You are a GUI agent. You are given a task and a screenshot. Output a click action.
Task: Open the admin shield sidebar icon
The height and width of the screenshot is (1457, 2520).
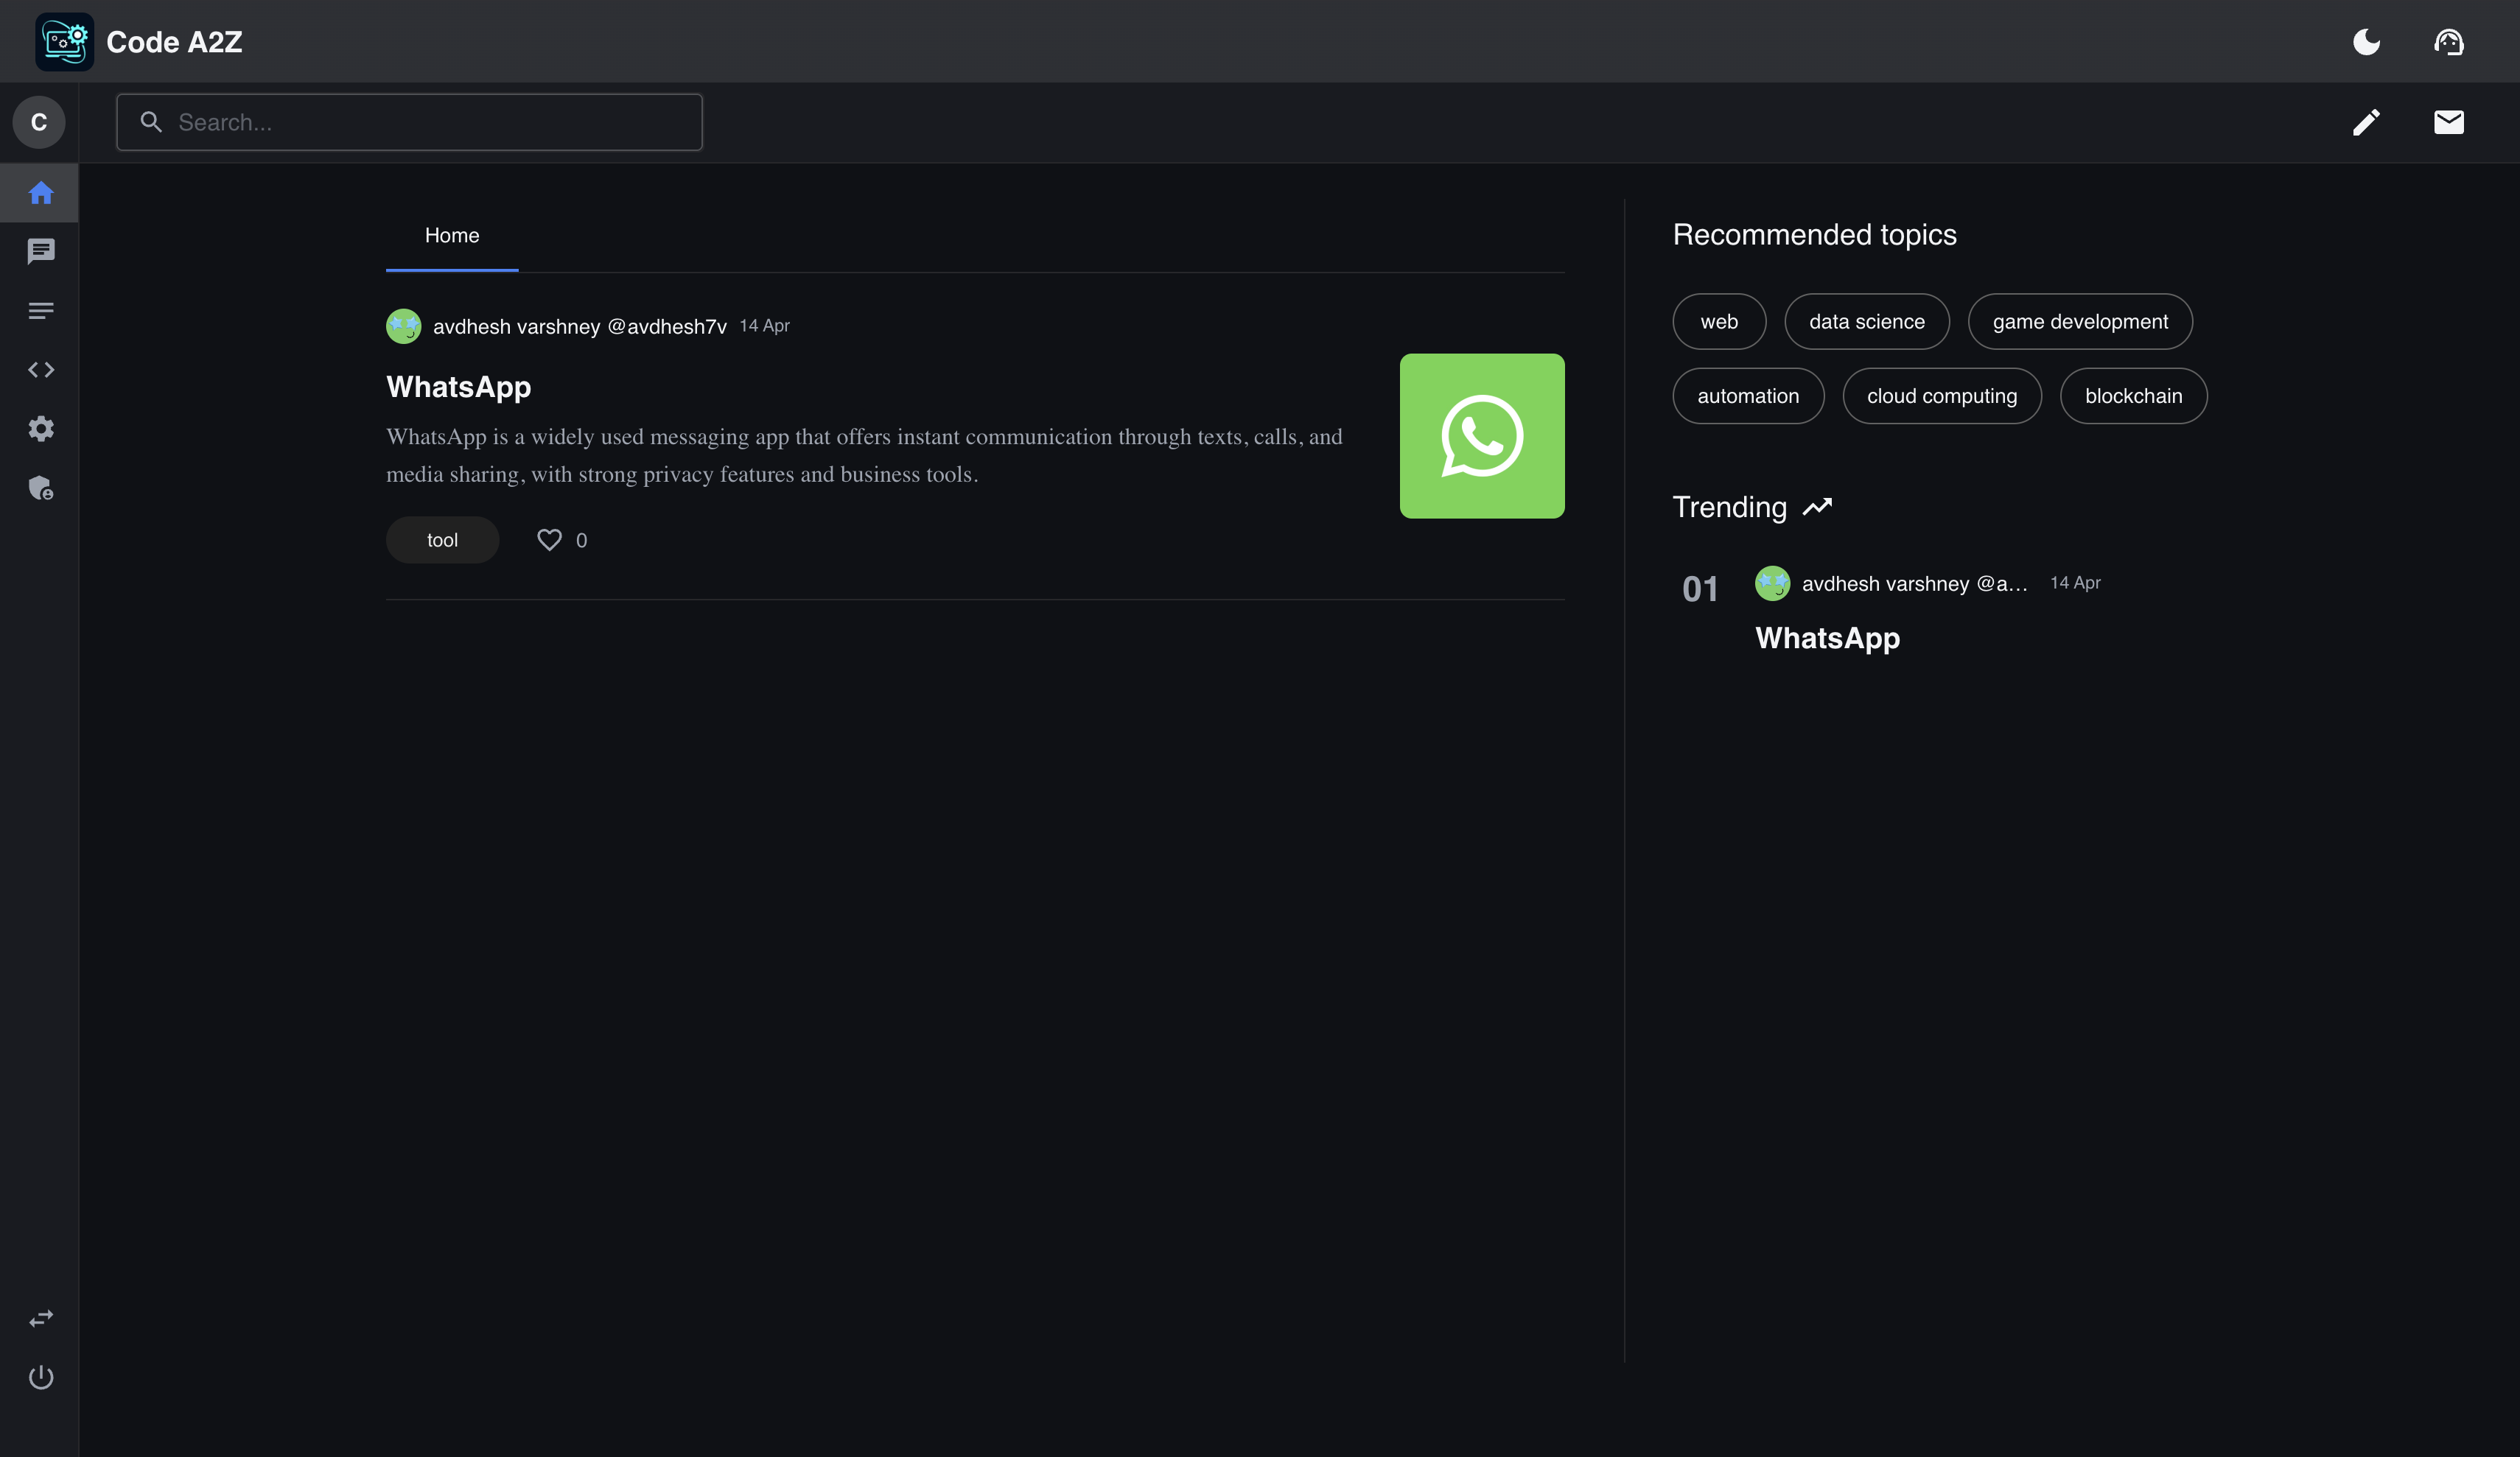pos(40,488)
